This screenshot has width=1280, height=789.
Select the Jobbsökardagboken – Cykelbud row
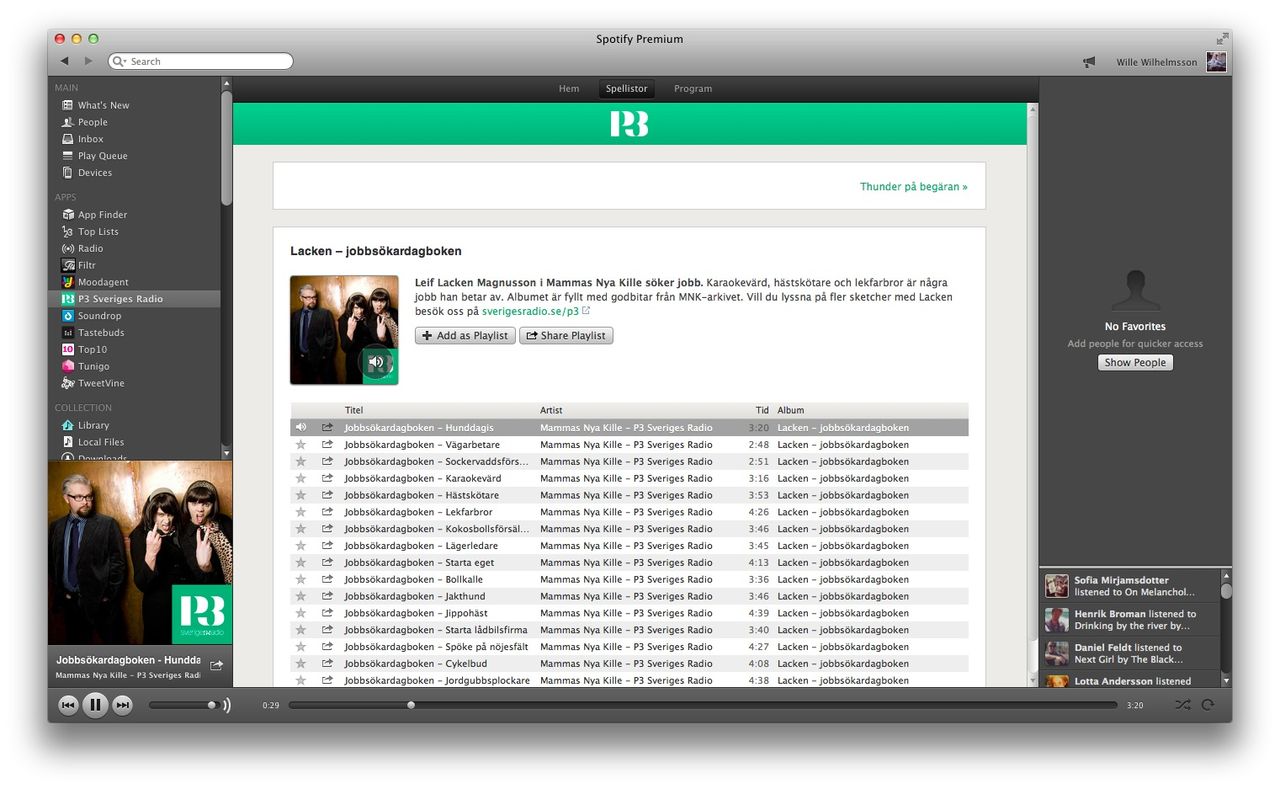pyautogui.click(x=629, y=664)
